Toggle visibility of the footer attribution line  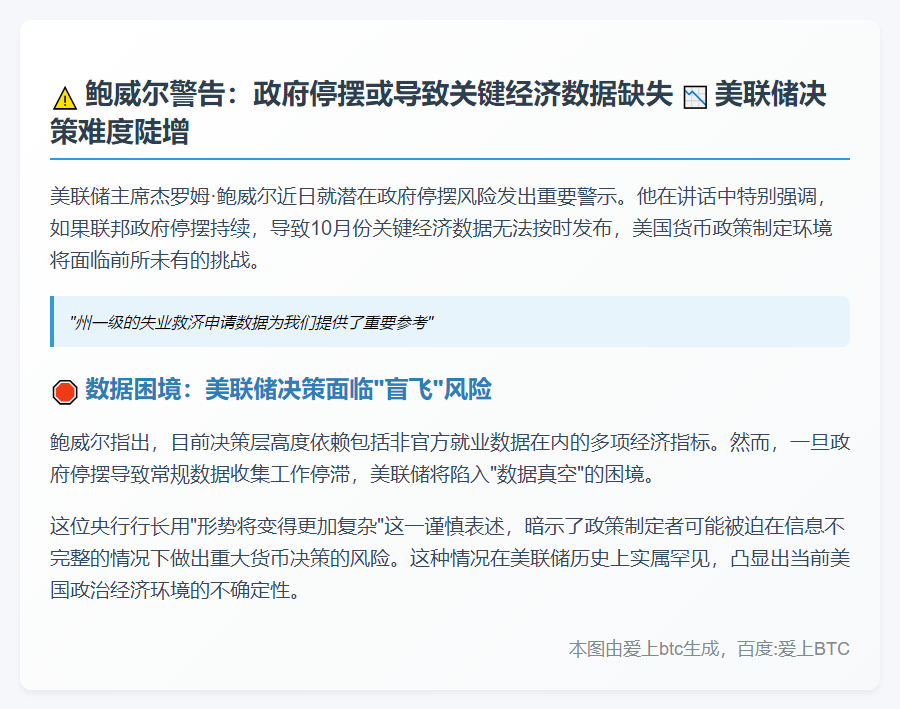coord(707,648)
